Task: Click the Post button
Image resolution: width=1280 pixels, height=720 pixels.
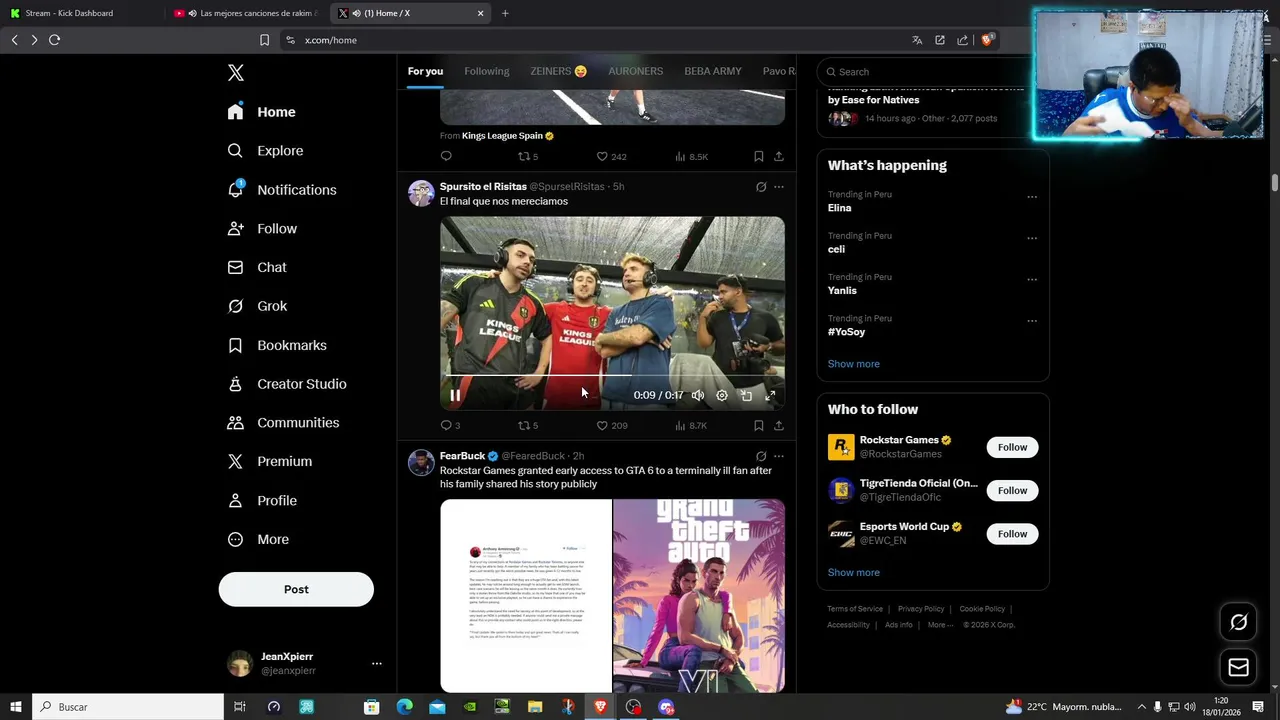Action: (296, 590)
